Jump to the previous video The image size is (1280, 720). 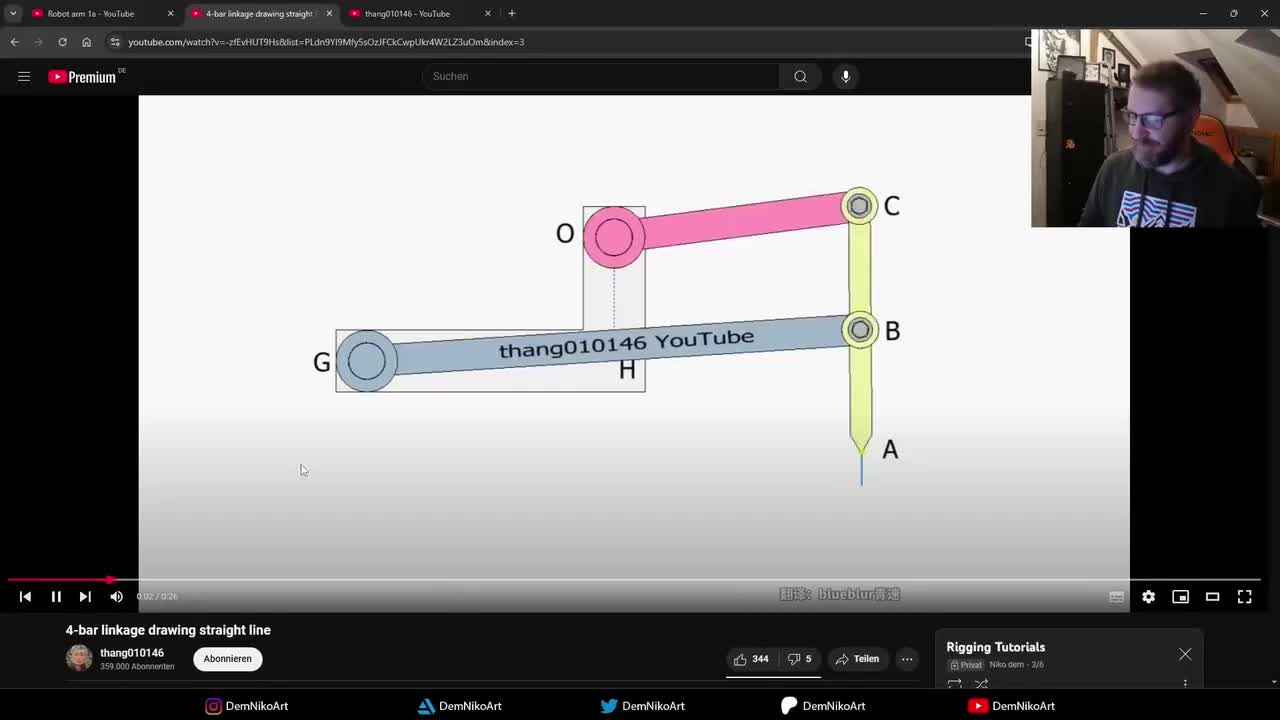point(25,596)
